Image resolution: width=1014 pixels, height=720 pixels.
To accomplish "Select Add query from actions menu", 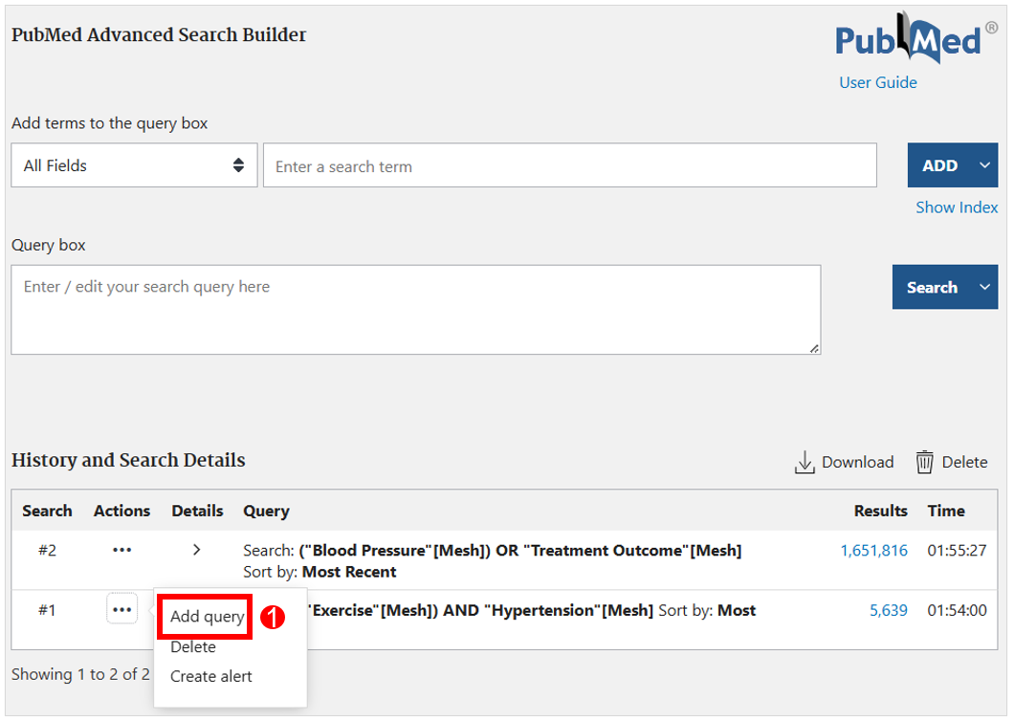I will tap(207, 616).
